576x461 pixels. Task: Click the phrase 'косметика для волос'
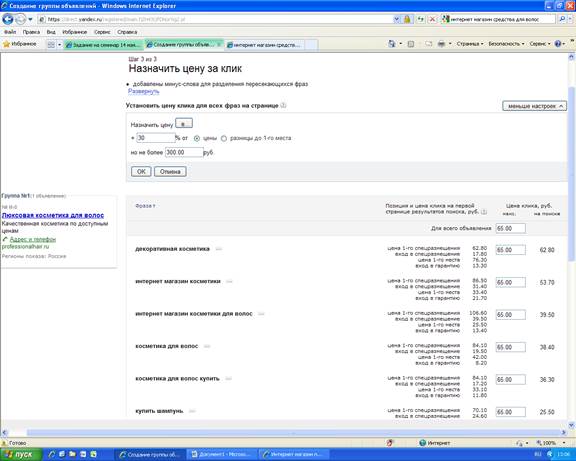click(x=167, y=346)
